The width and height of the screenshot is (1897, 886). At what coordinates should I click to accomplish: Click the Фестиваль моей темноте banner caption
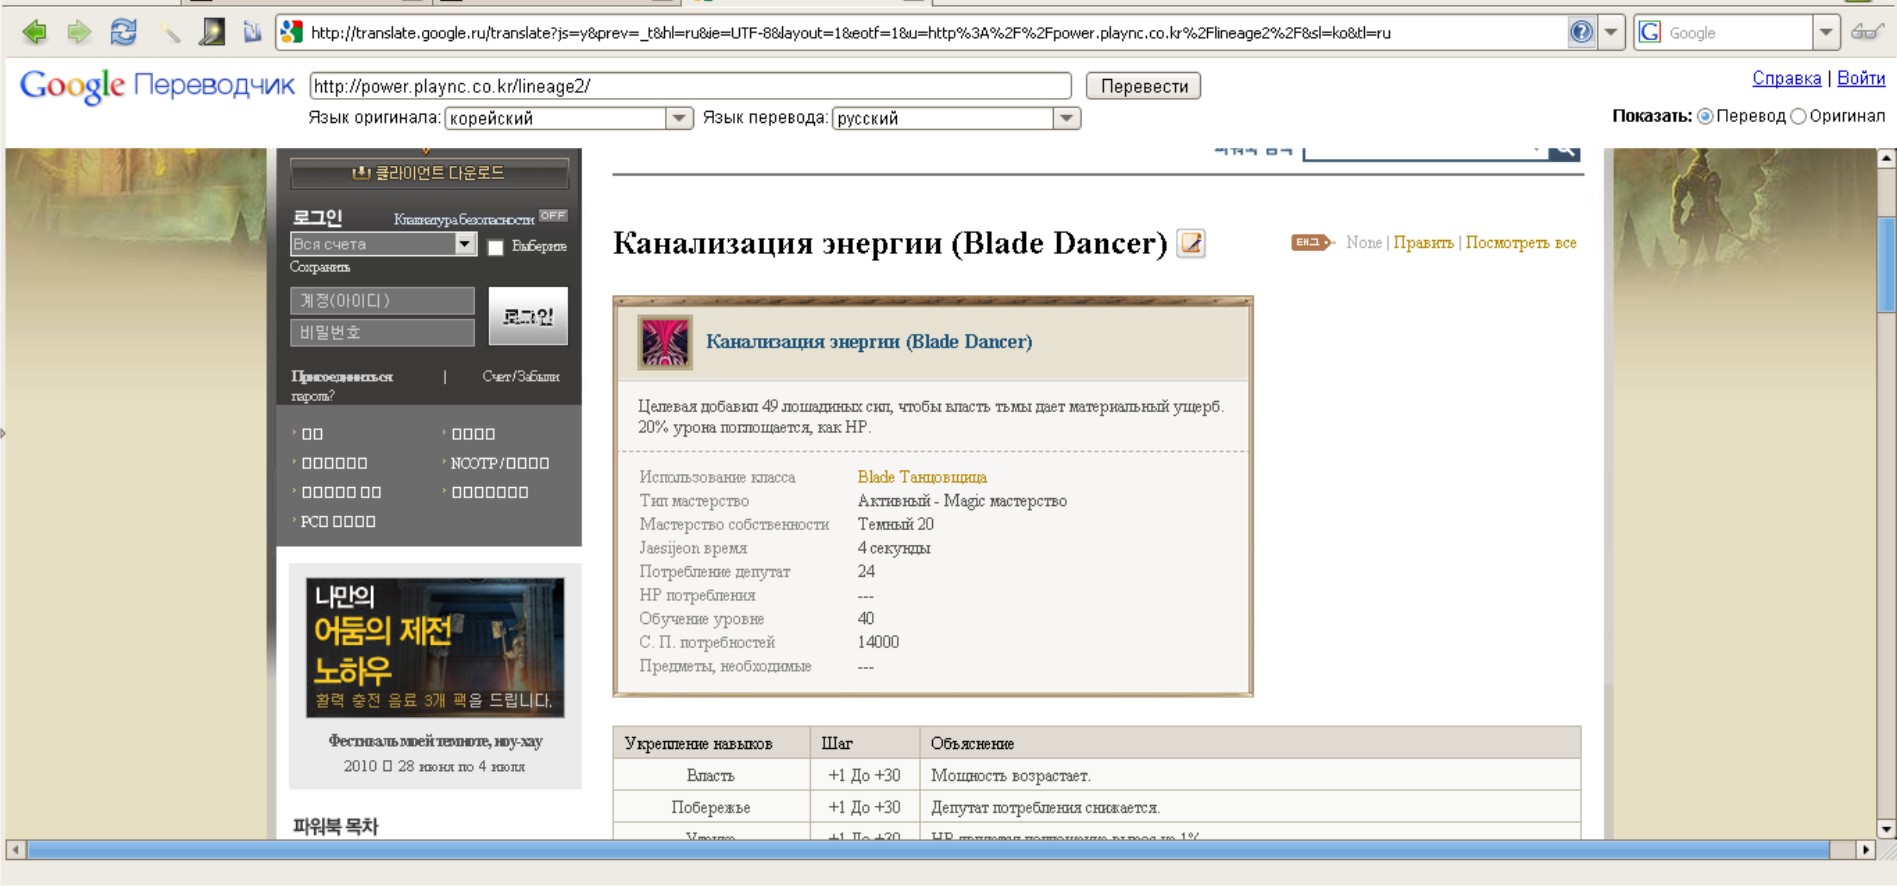click(435, 741)
